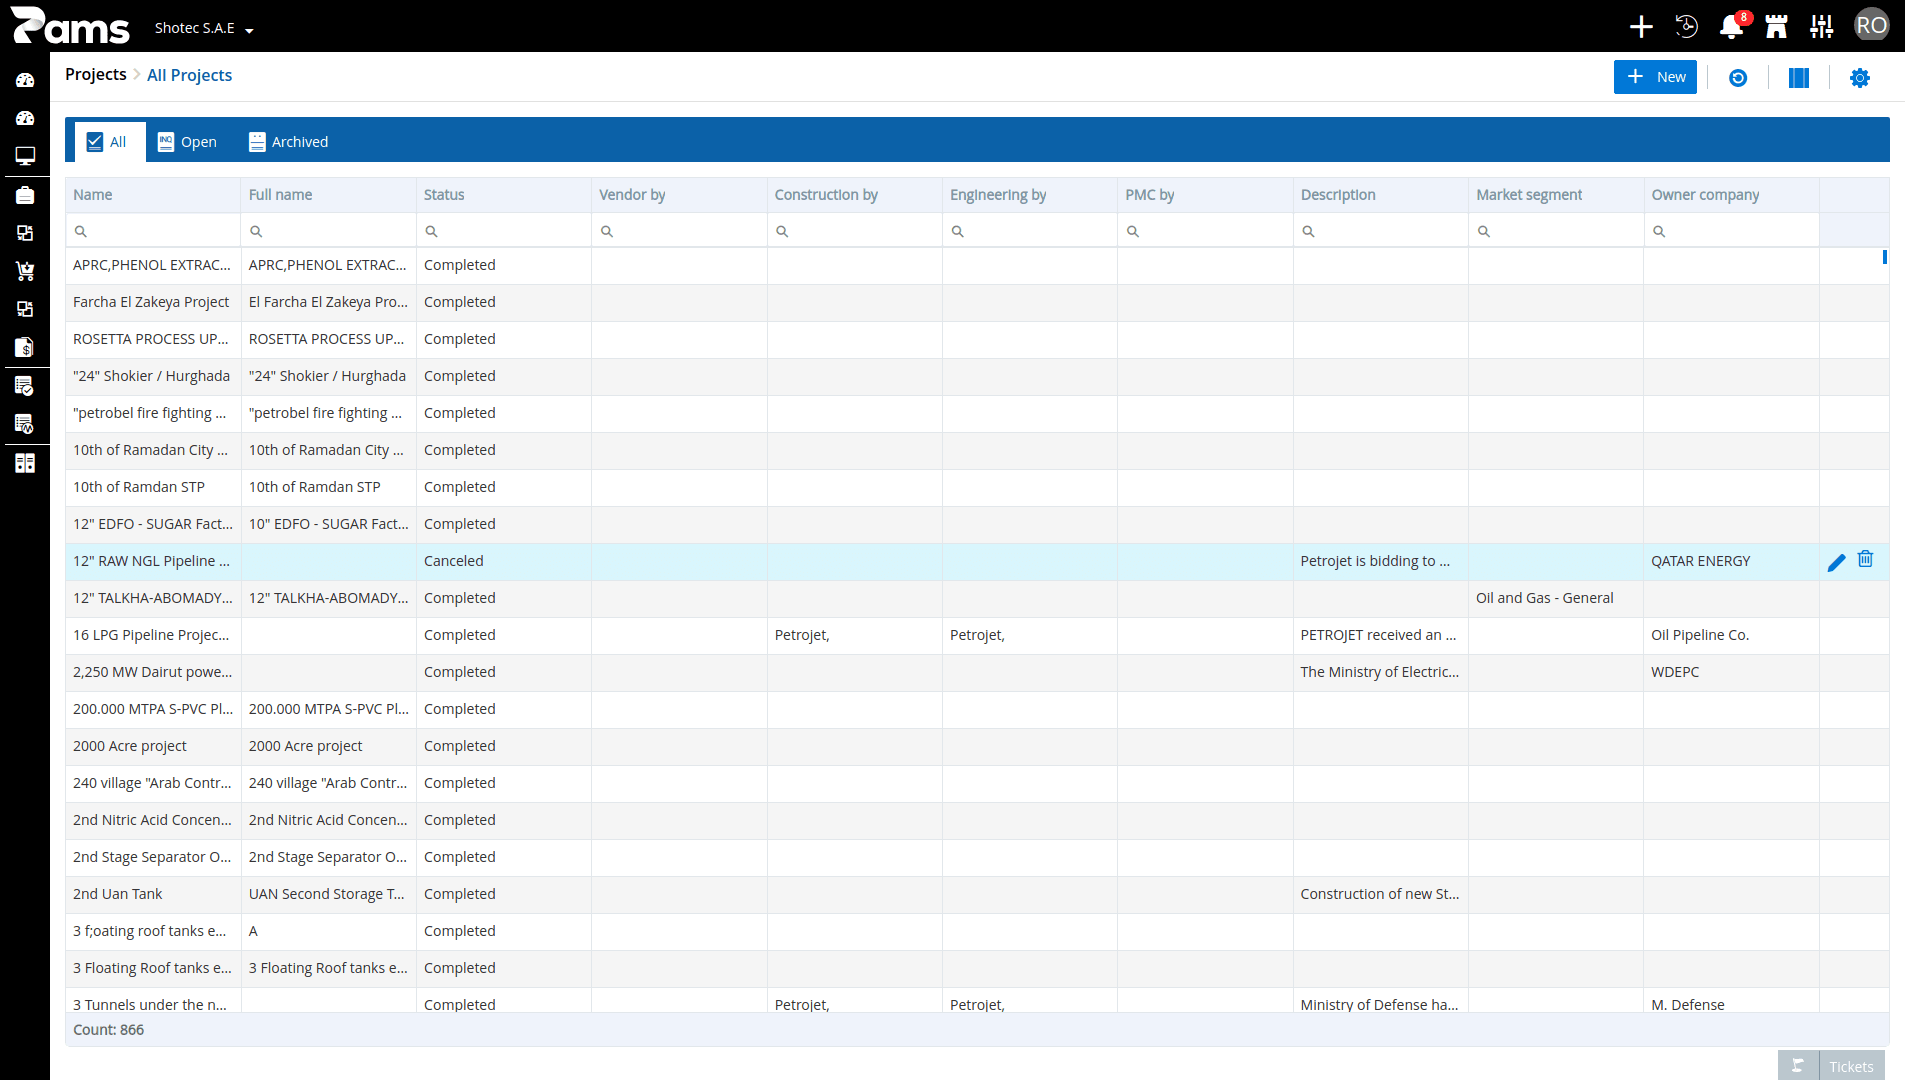Click the second gauge icon above the monitor icon
The height and width of the screenshot is (1080, 1905).
[x=25, y=118]
